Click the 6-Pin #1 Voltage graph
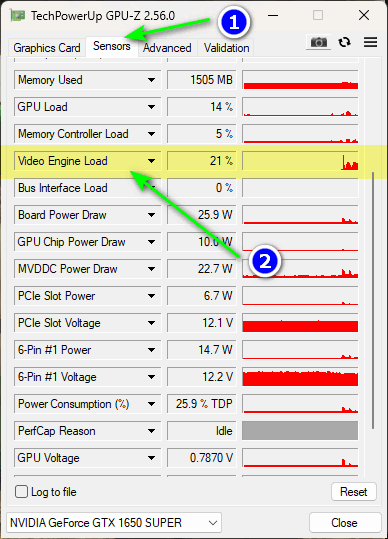This screenshot has height=539, width=388. [300, 377]
